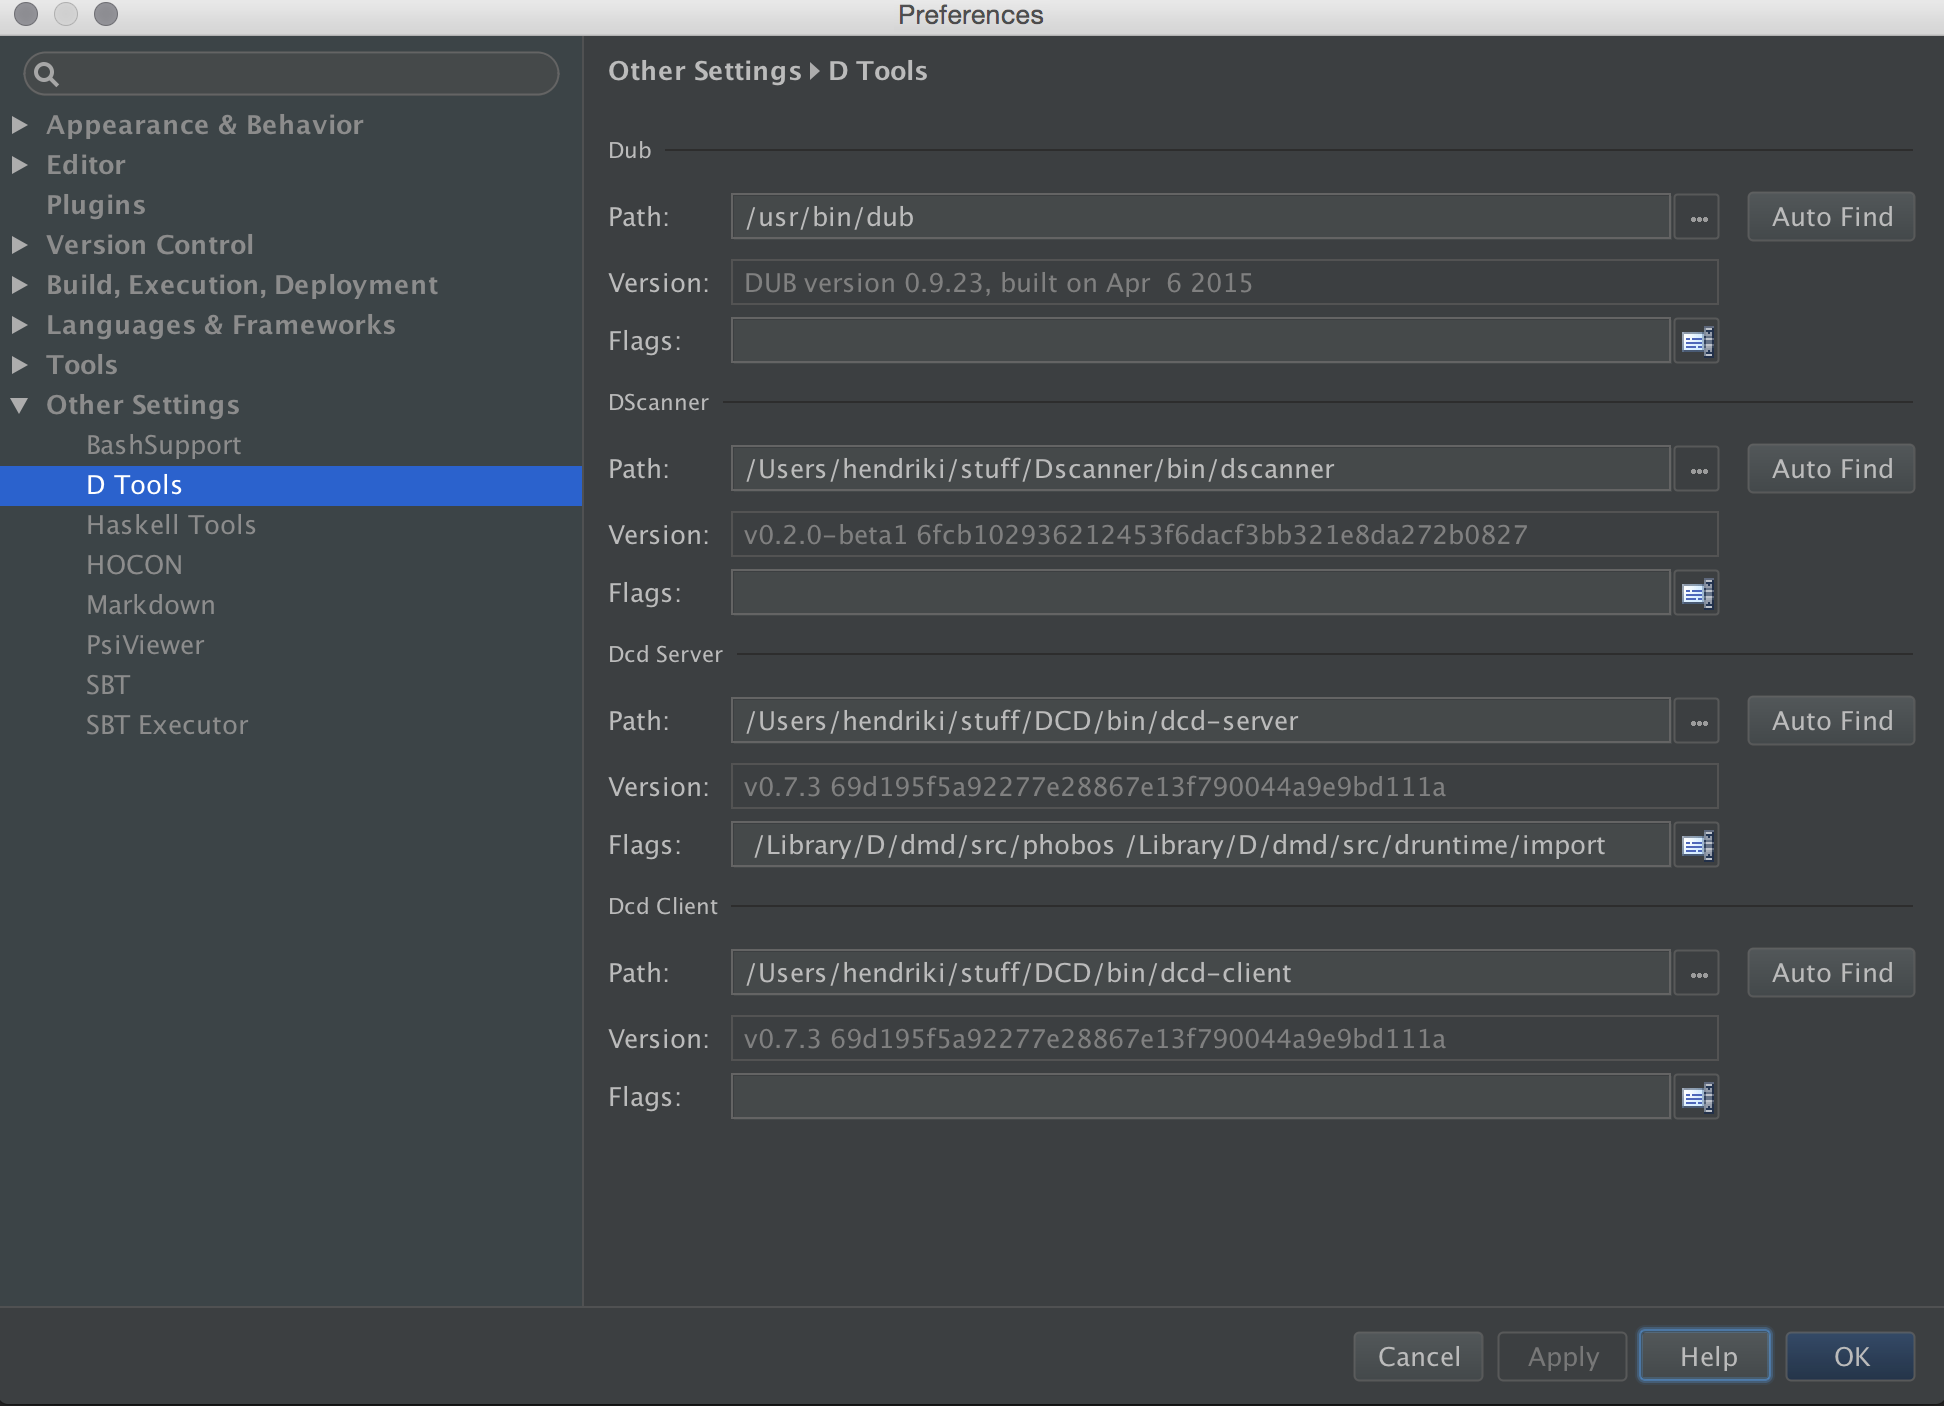Expand Appearance & Behavior section
This screenshot has width=1944, height=1406.
click(x=19, y=125)
